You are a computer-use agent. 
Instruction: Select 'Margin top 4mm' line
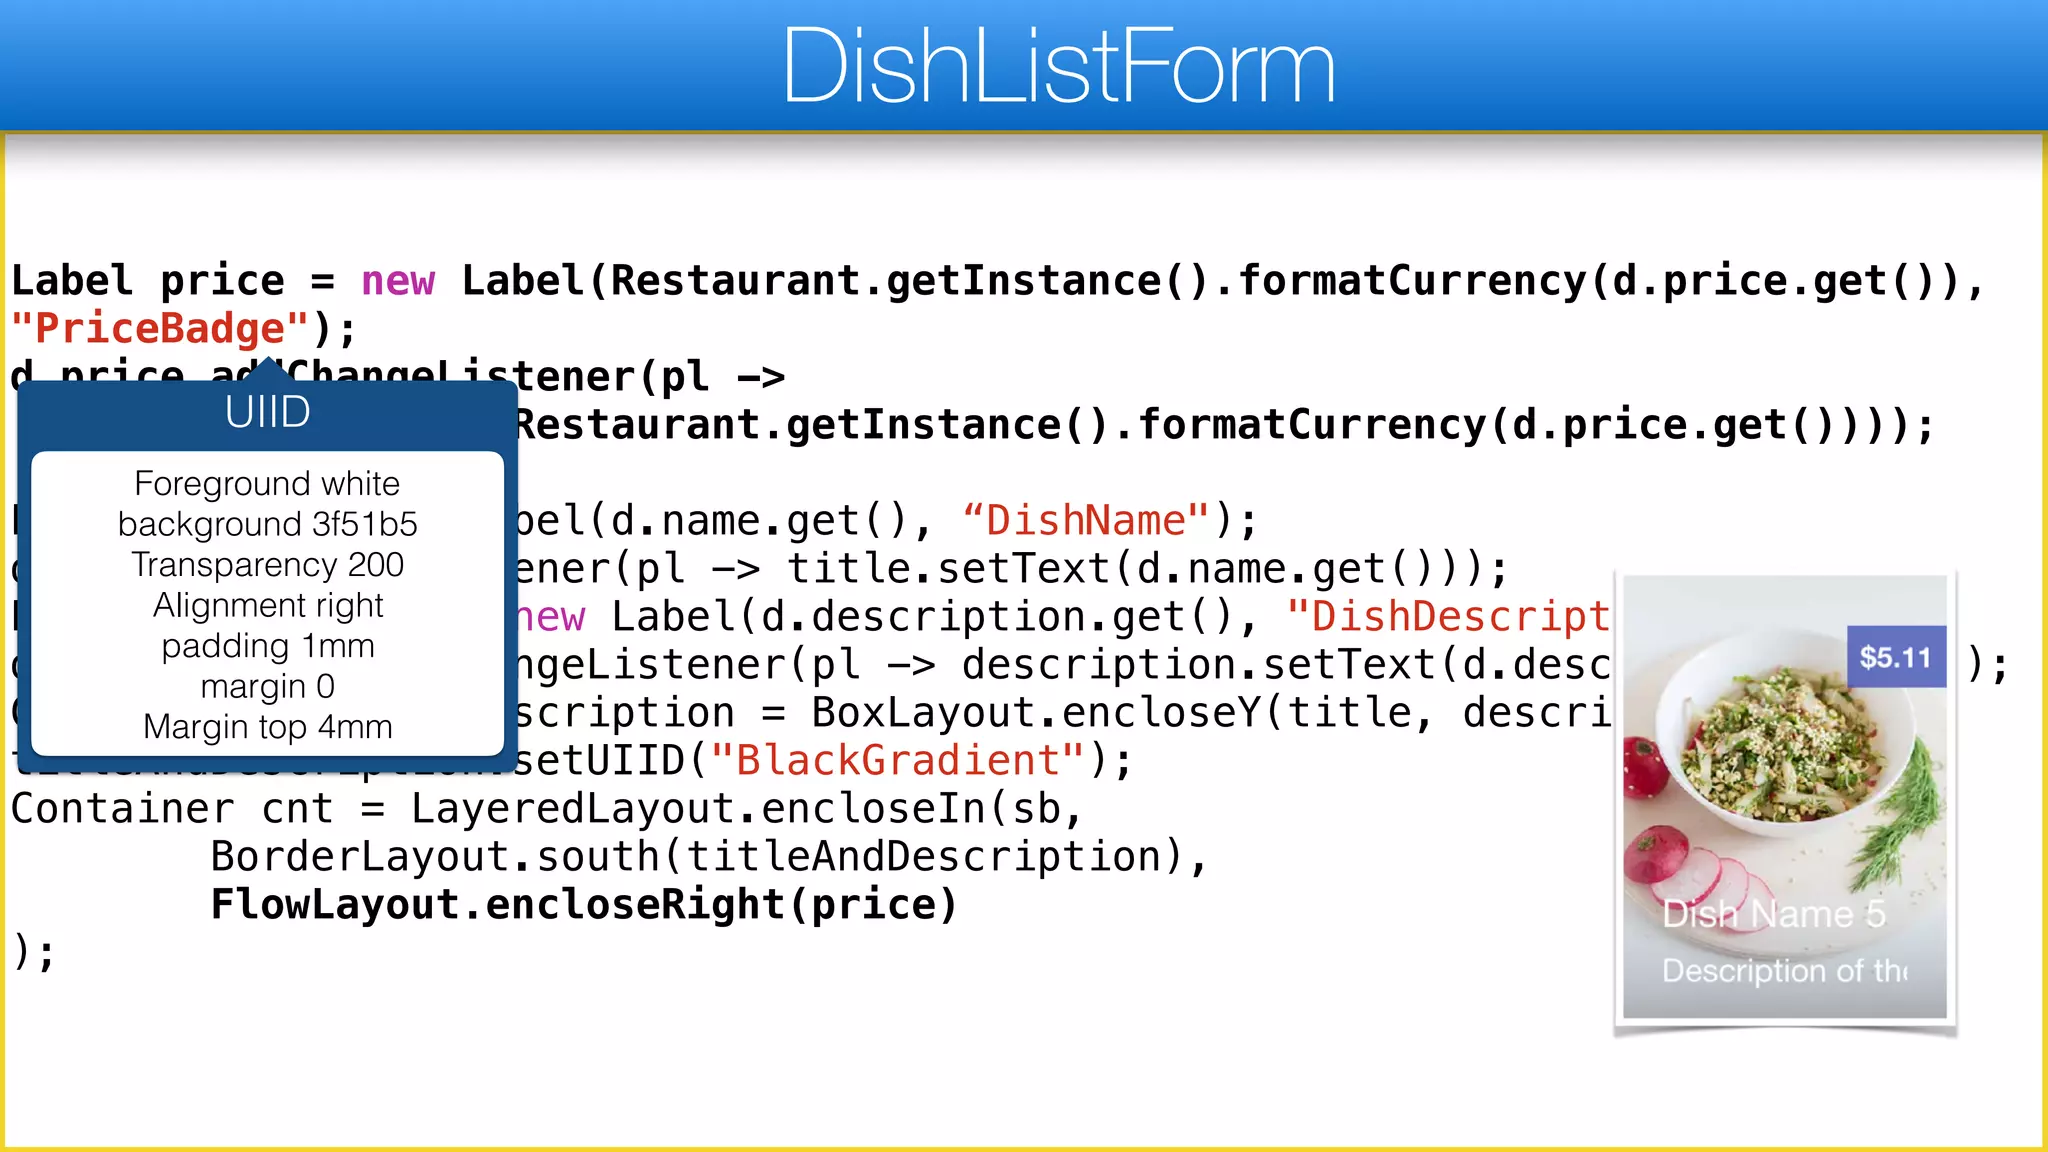267,727
